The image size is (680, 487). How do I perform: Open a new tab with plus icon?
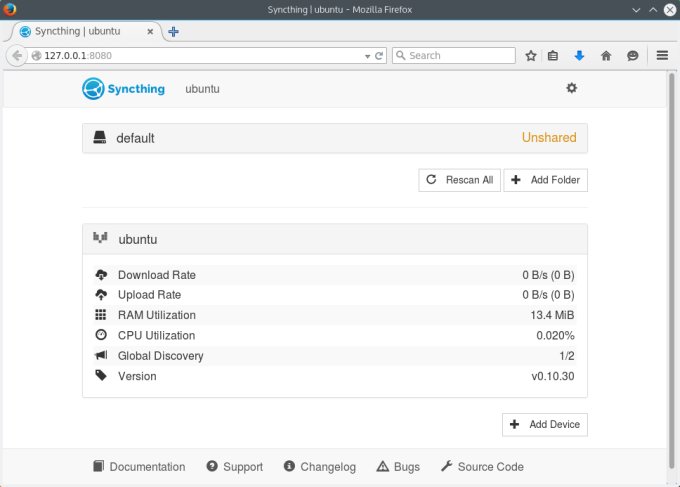click(x=173, y=32)
